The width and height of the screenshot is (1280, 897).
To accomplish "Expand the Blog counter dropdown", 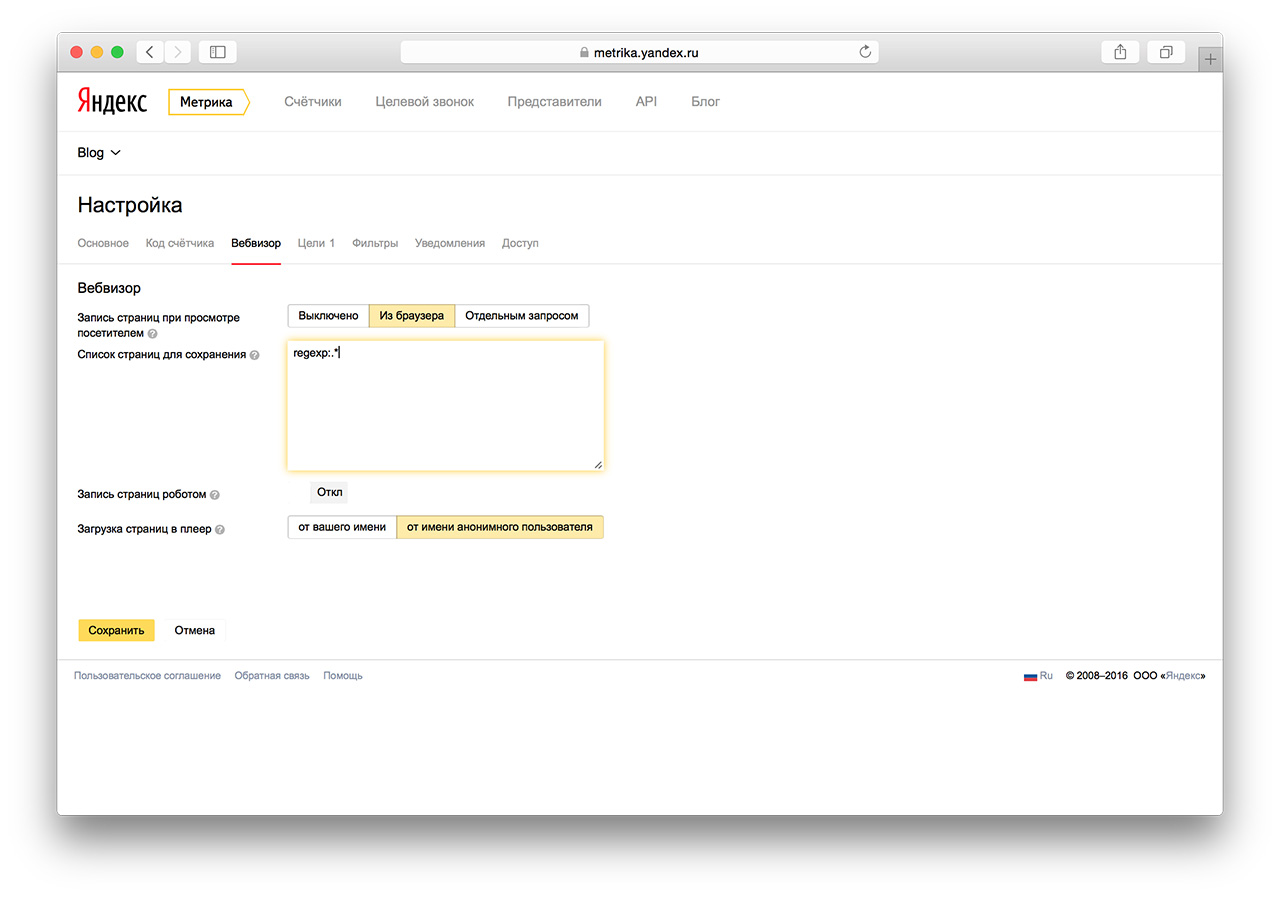I will (x=99, y=153).
